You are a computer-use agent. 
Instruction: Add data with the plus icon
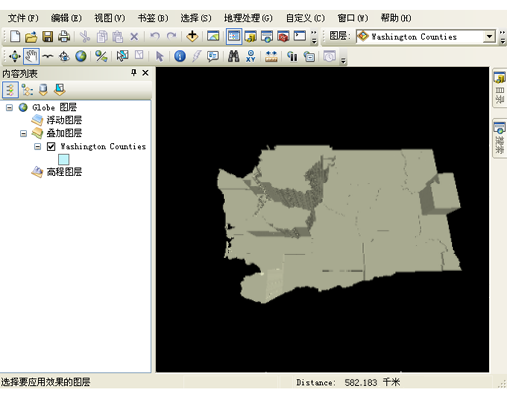coord(192,36)
